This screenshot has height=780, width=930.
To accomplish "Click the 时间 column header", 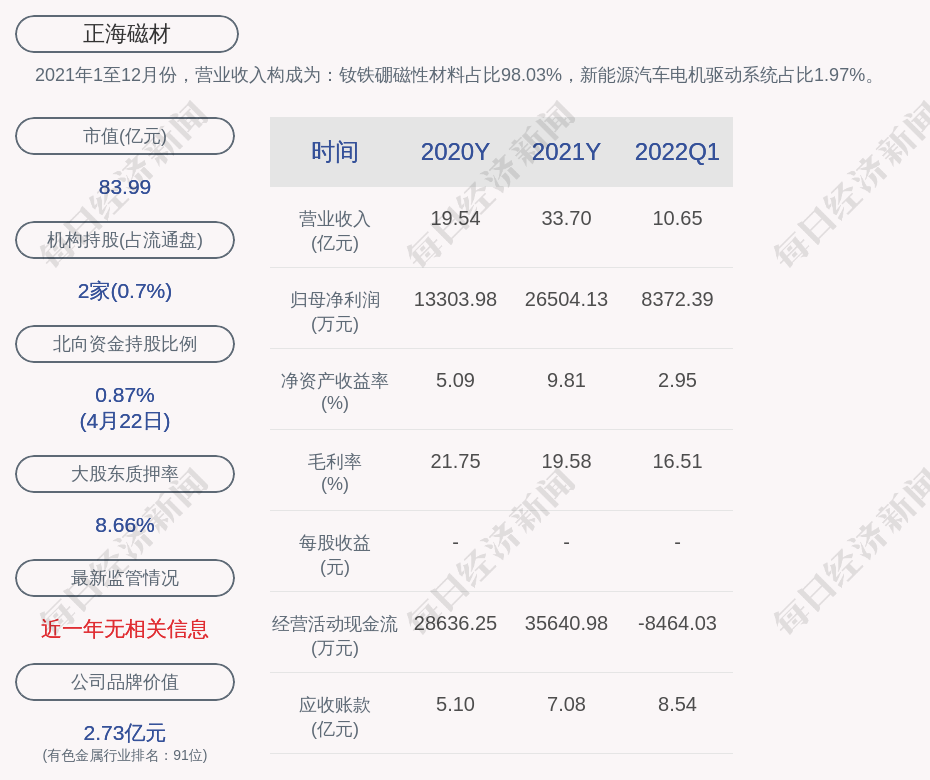I will 335,152.
